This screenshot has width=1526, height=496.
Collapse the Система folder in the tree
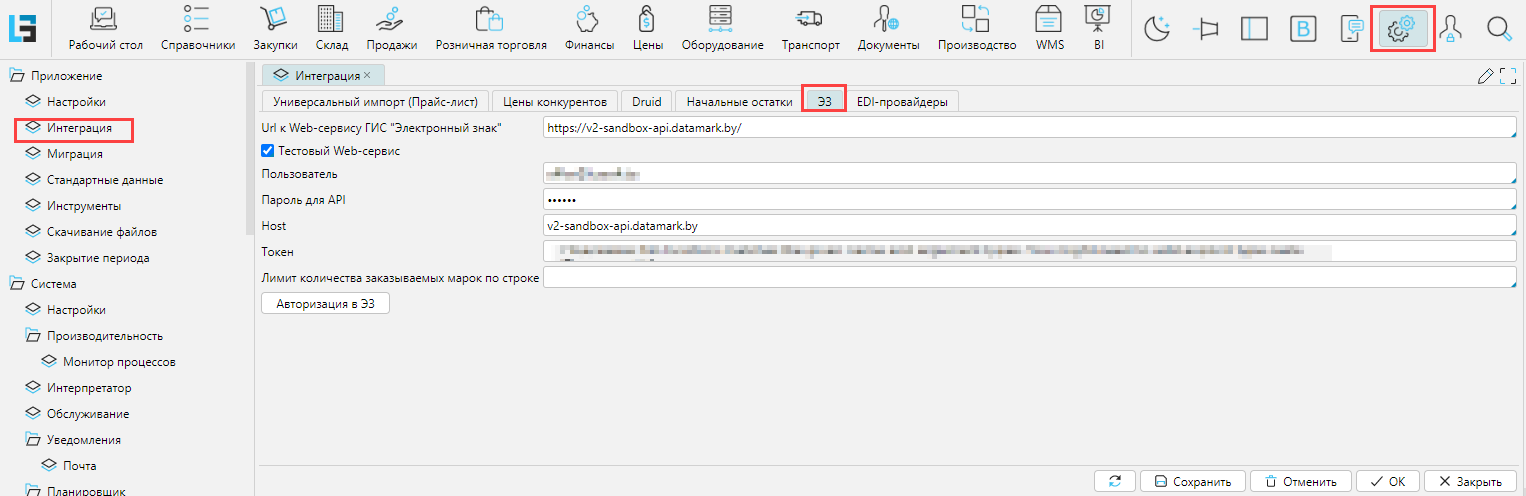(x=16, y=284)
